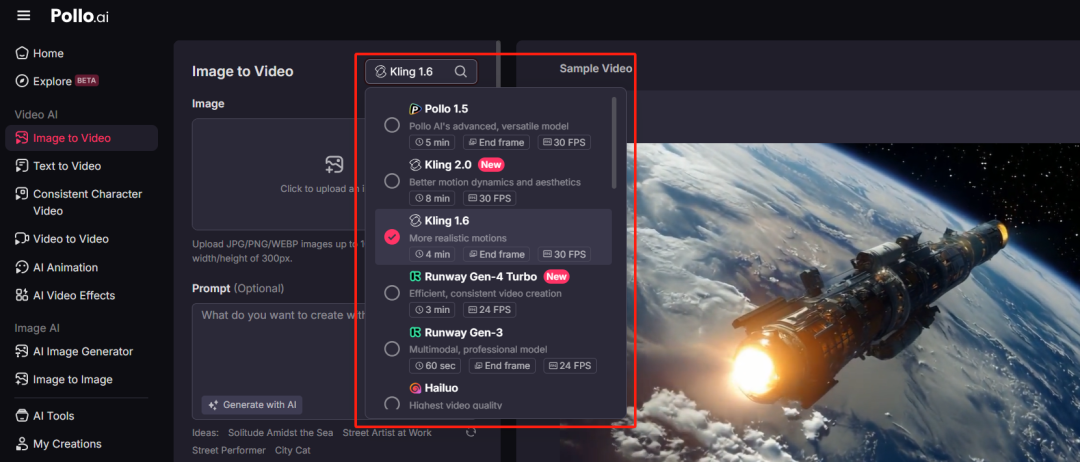Click the New badge next to Kling 2.0
The width and height of the screenshot is (1080, 462).
491,165
